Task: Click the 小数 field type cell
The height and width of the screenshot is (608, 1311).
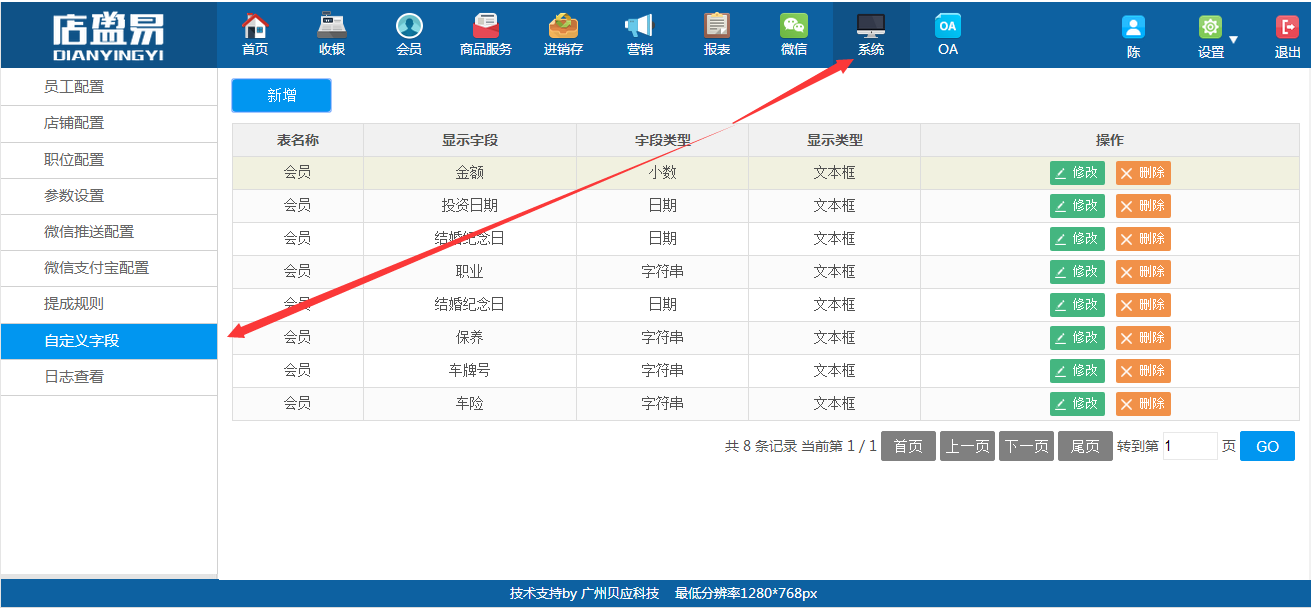Action: 663,172
